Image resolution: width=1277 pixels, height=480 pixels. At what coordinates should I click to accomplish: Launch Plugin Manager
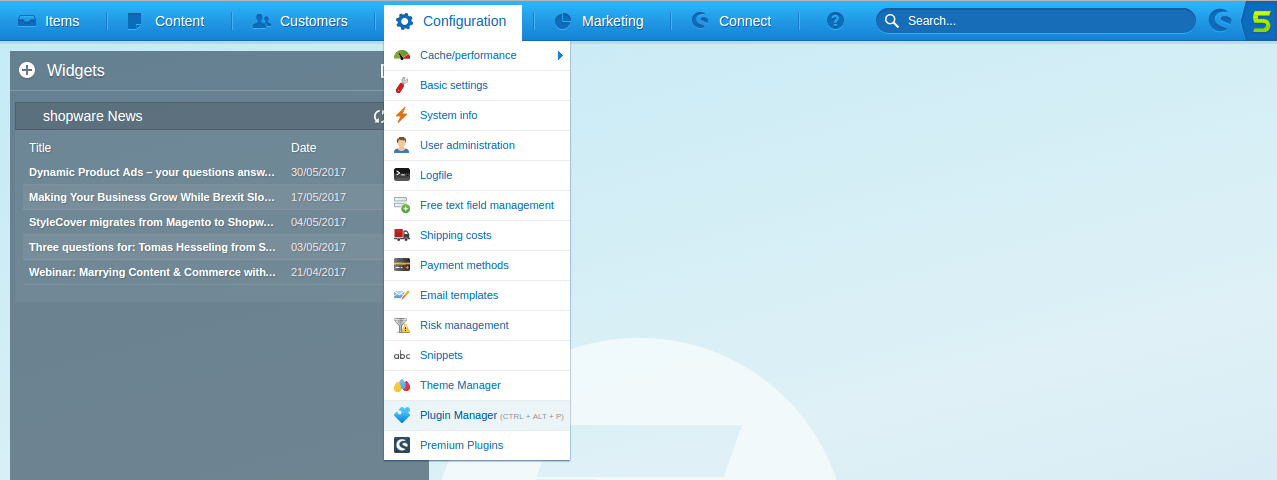point(477,415)
